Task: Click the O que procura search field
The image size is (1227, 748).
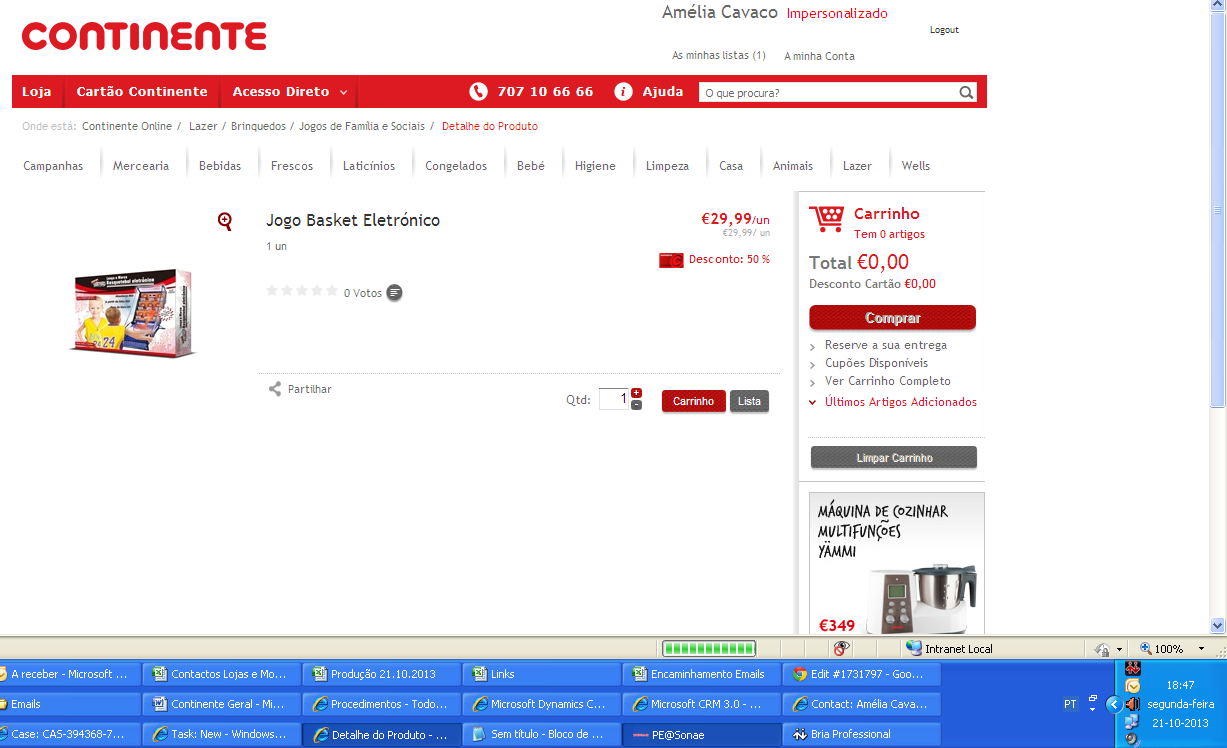Action: tap(828, 93)
